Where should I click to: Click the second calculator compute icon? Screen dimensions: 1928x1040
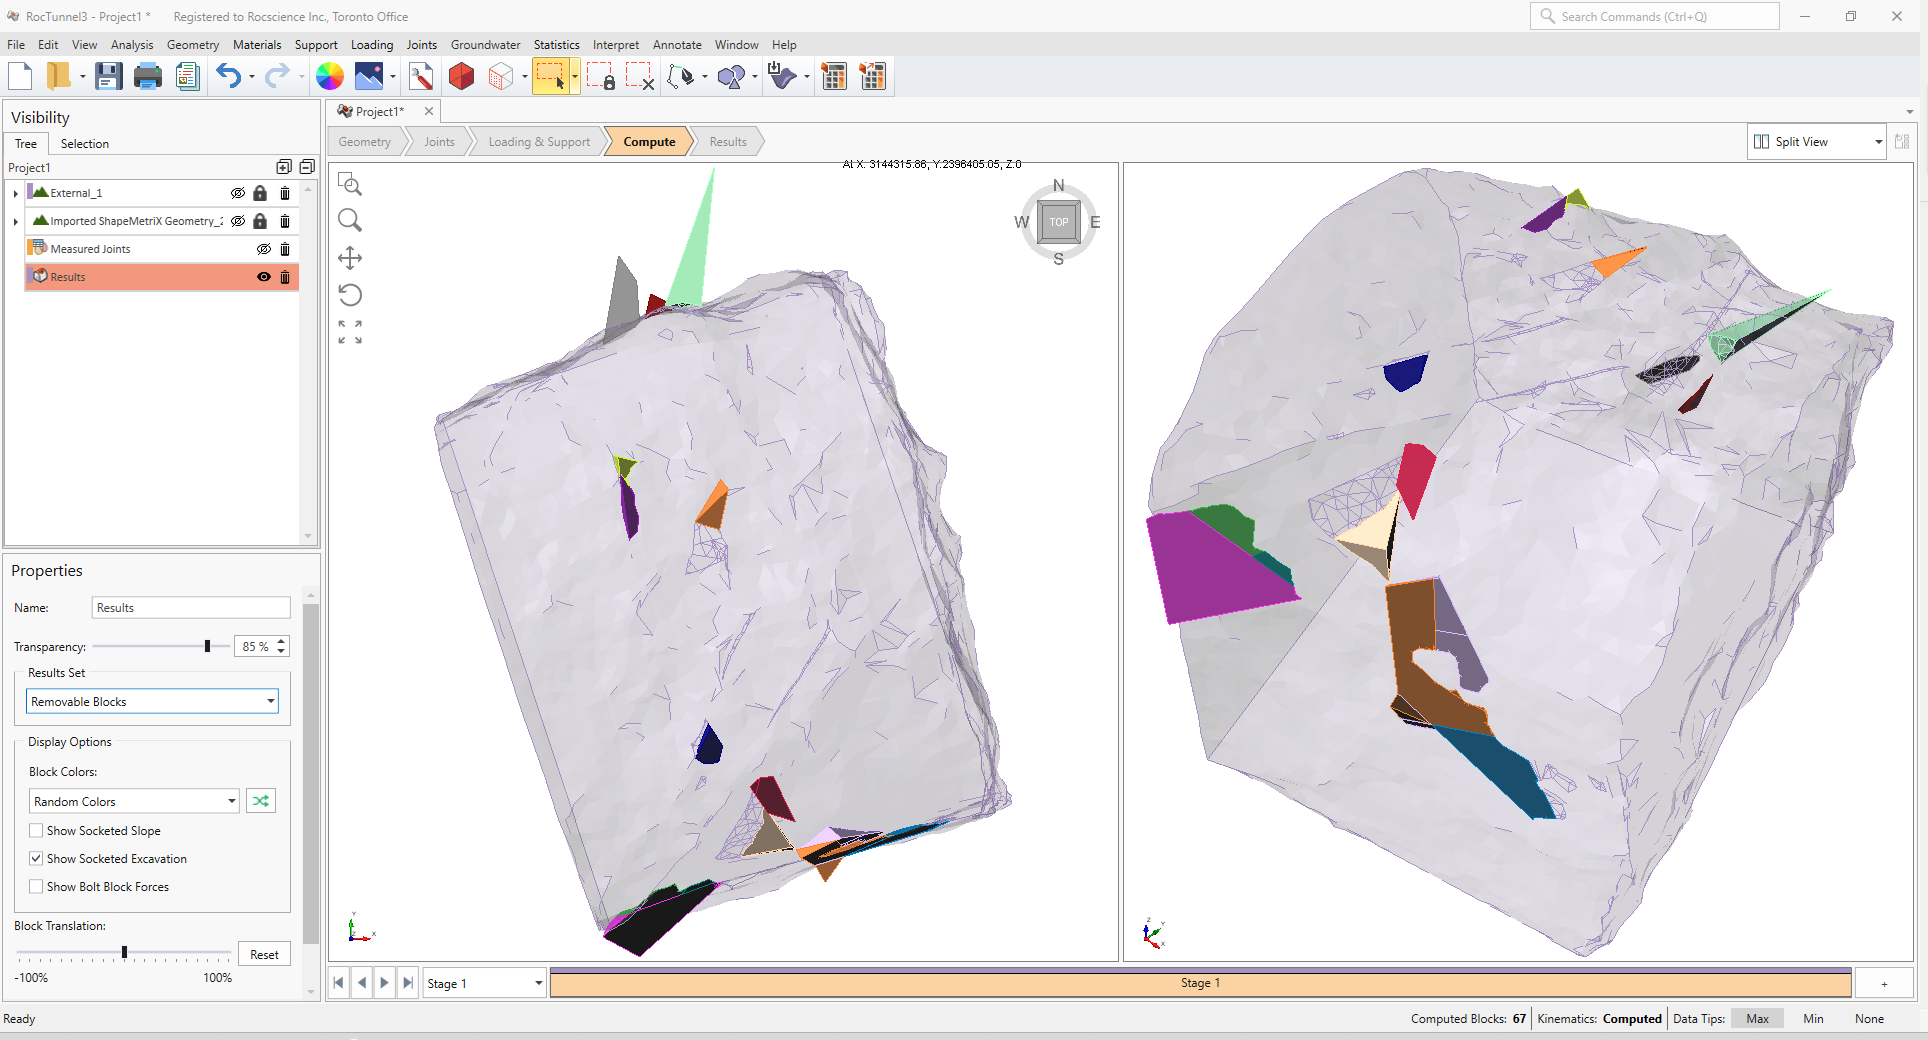[873, 76]
